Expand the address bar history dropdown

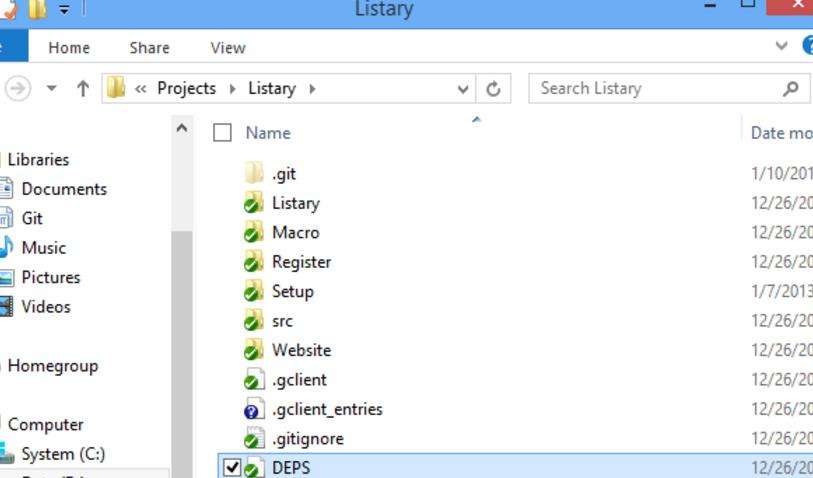(463, 89)
